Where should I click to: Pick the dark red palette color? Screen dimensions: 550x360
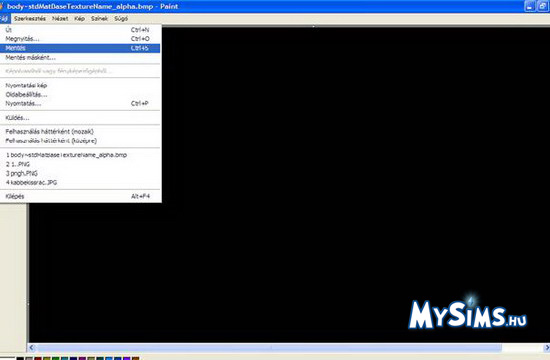point(38,358)
